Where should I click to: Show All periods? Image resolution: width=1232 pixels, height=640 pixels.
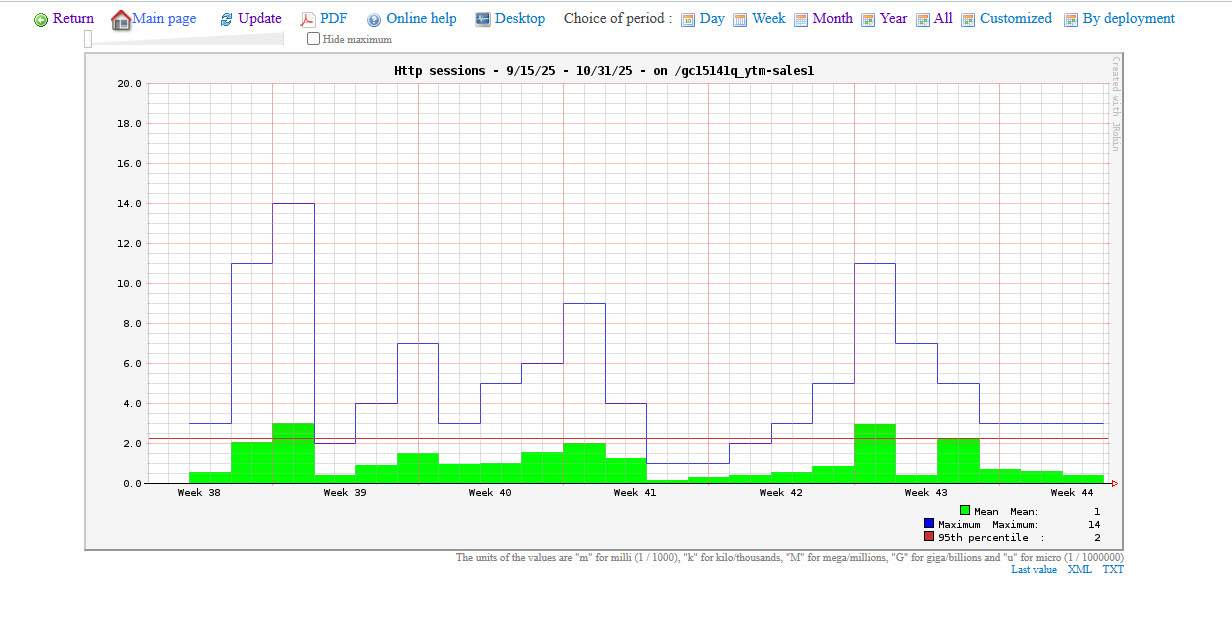coord(943,19)
